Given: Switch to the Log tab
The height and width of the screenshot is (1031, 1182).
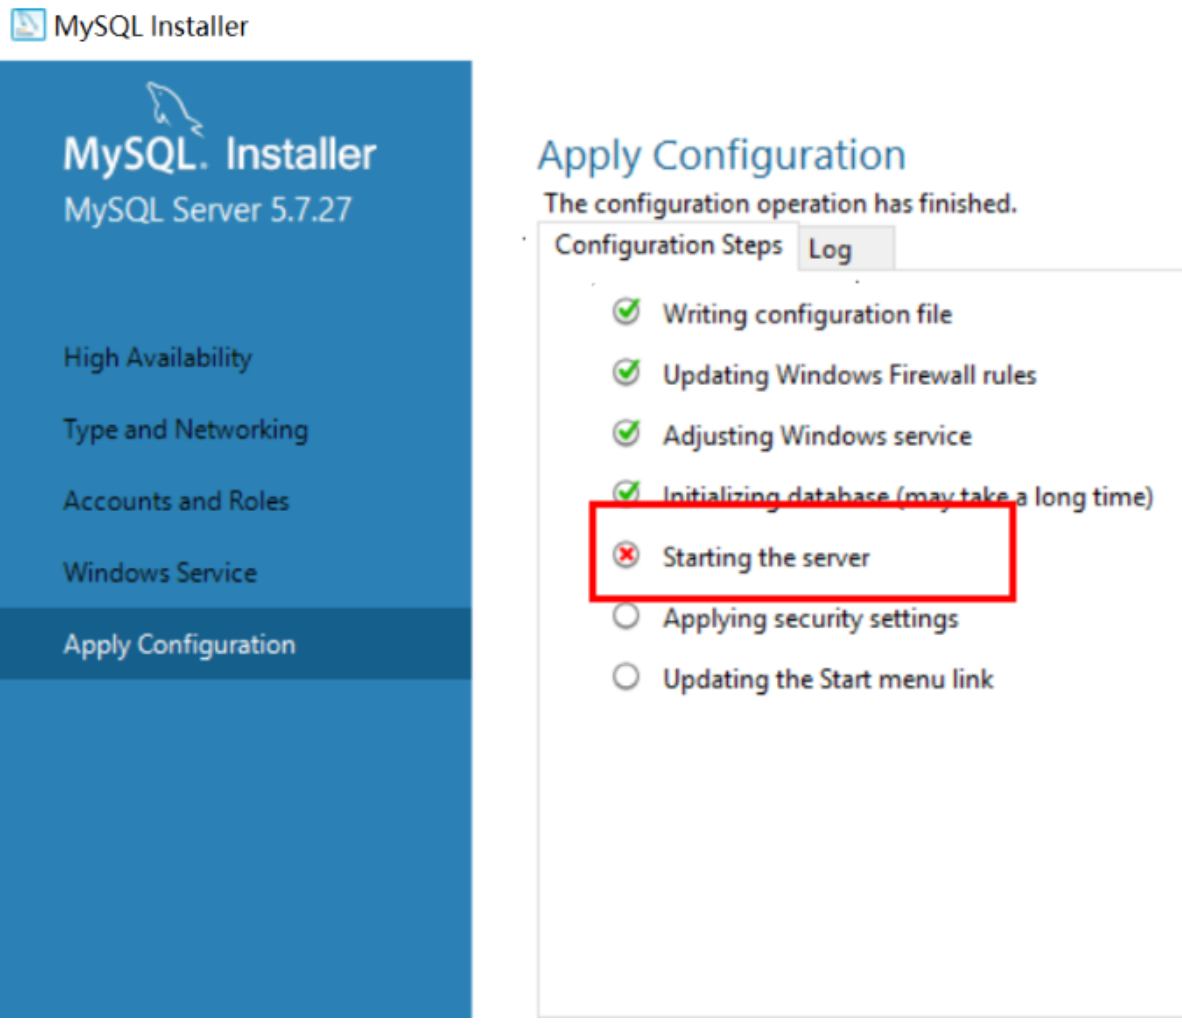Looking at the screenshot, I should tap(830, 249).
